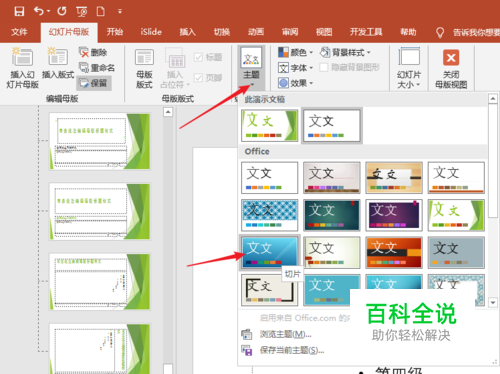Select the green faceted theme under 此演示文稿
The image size is (500, 374).
point(269,126)
